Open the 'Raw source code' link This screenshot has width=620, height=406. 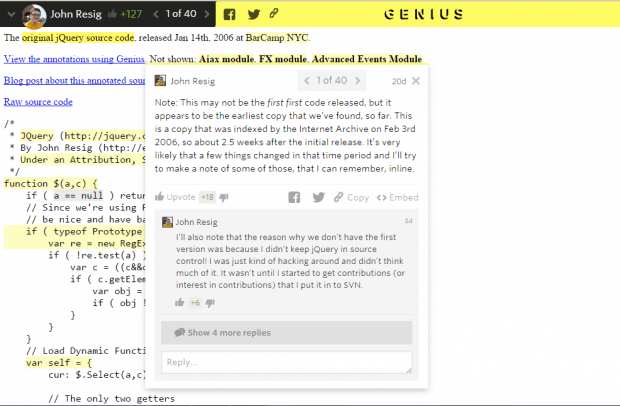(38, 102)
